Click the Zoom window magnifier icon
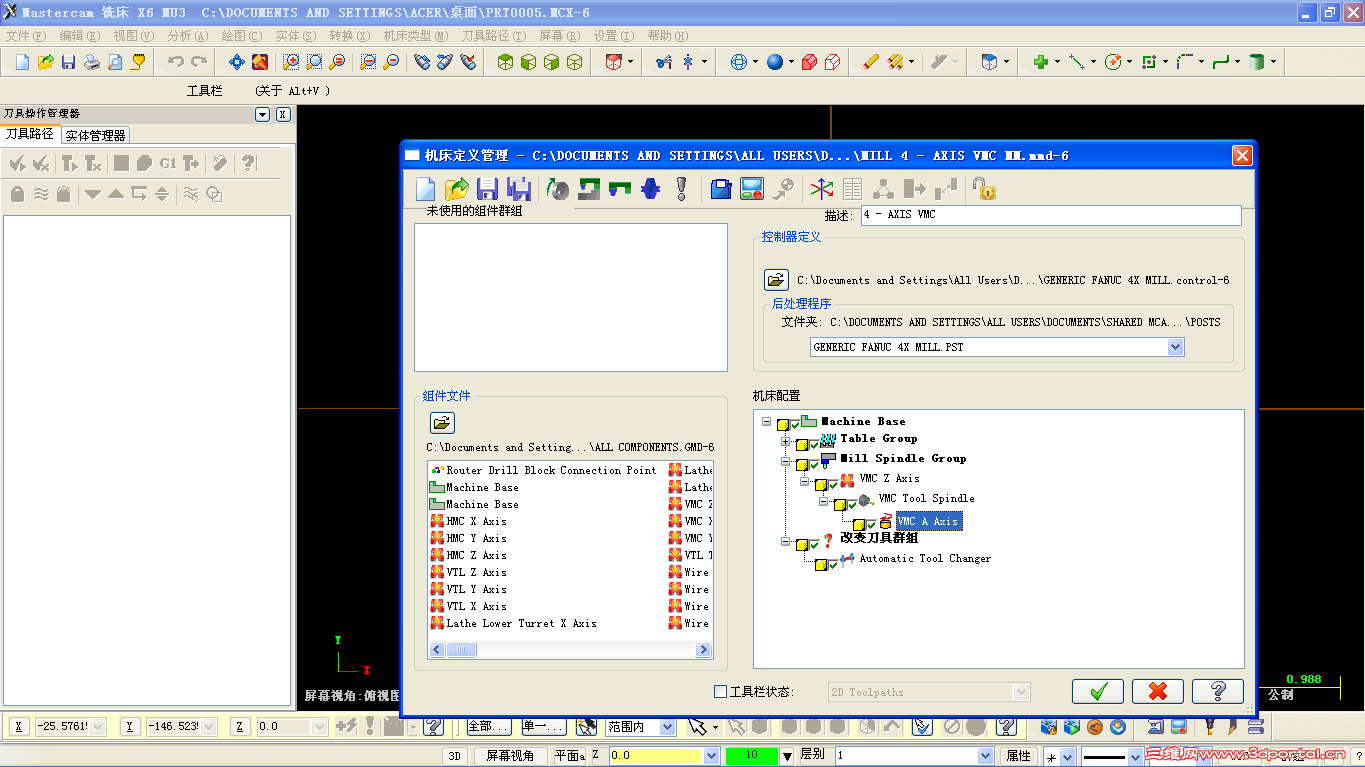Viewport: 1365px width, 767px height. pyautogui.click(x=291, y=62)
